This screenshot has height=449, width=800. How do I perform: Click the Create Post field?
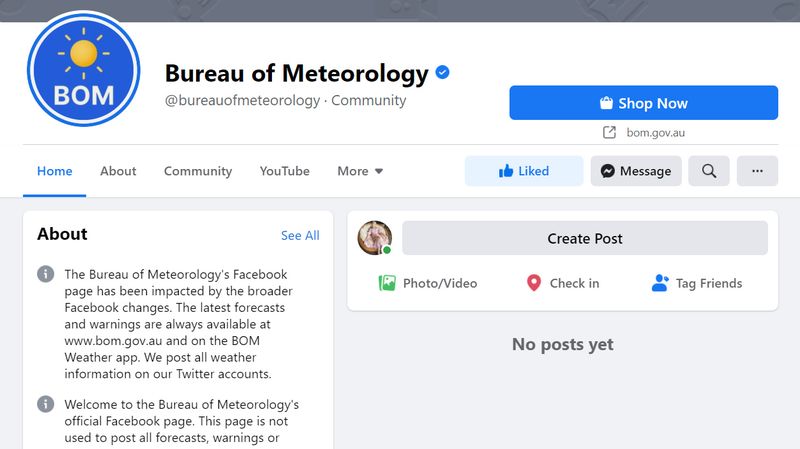click(585, 238)
